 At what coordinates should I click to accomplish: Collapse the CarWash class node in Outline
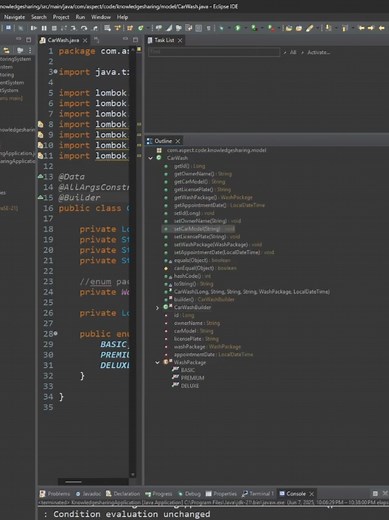150,158
